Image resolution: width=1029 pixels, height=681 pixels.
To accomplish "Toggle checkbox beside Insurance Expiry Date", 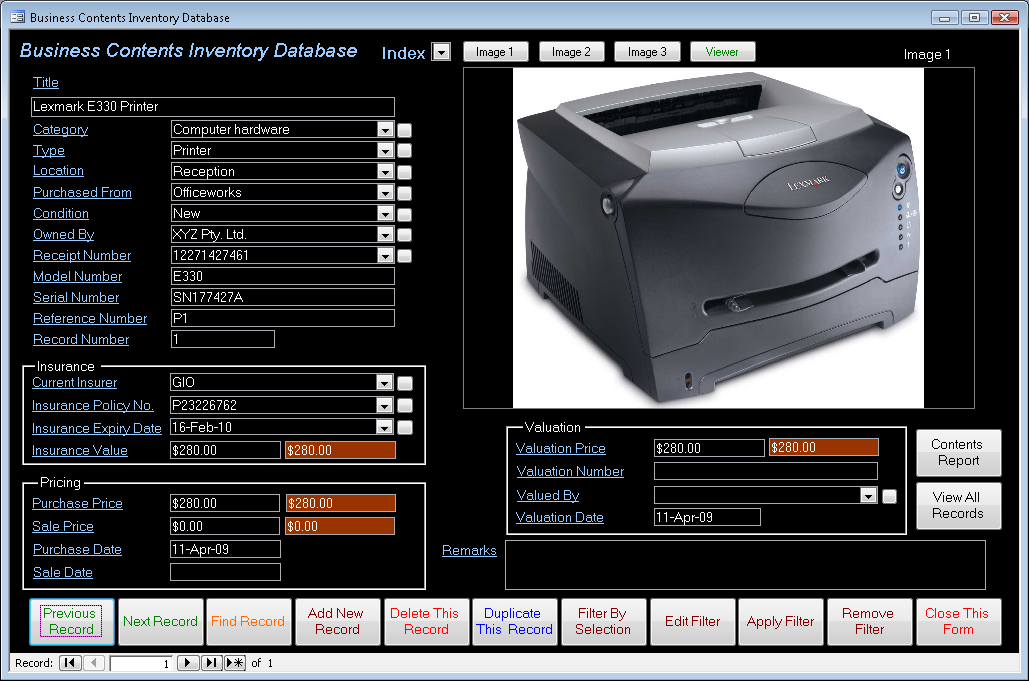I will (405, 428).
